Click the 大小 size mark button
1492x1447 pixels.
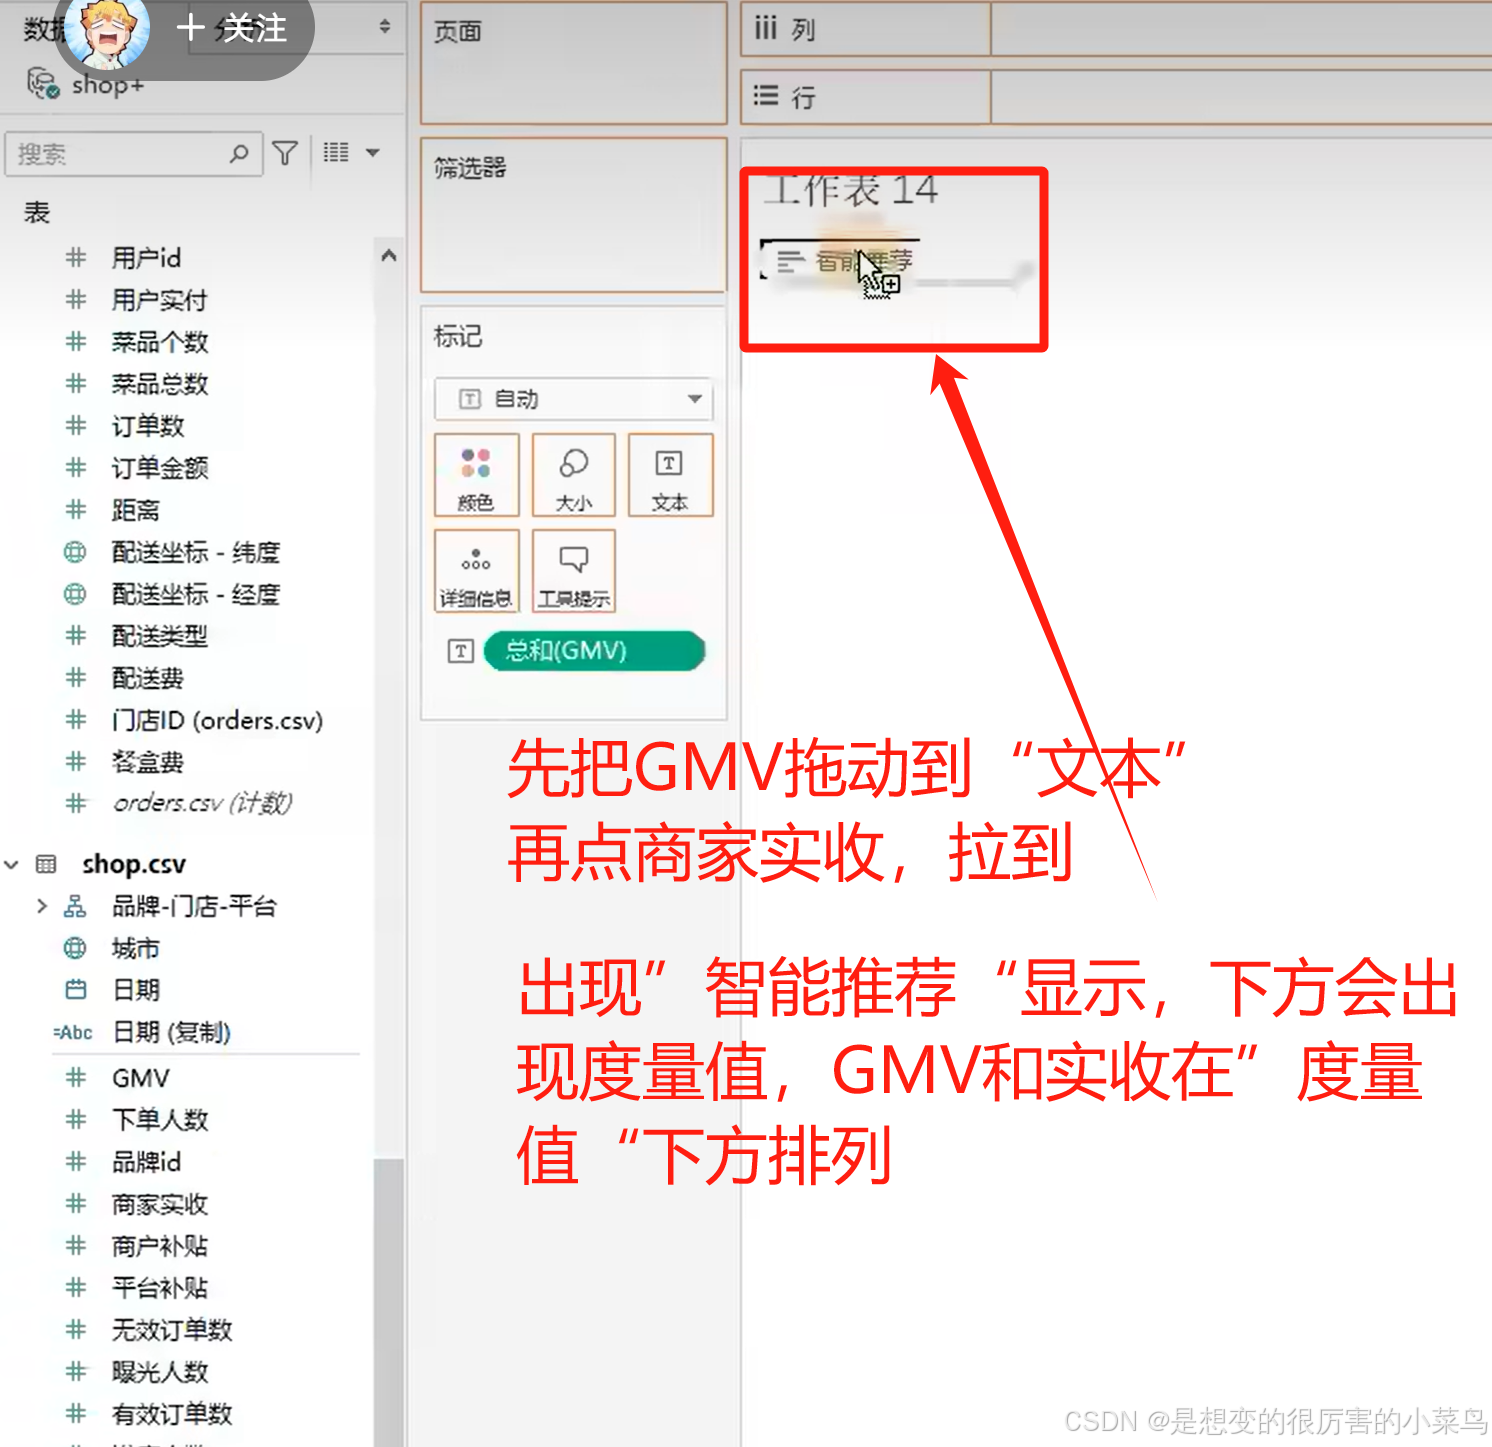[x=573, y=475]
